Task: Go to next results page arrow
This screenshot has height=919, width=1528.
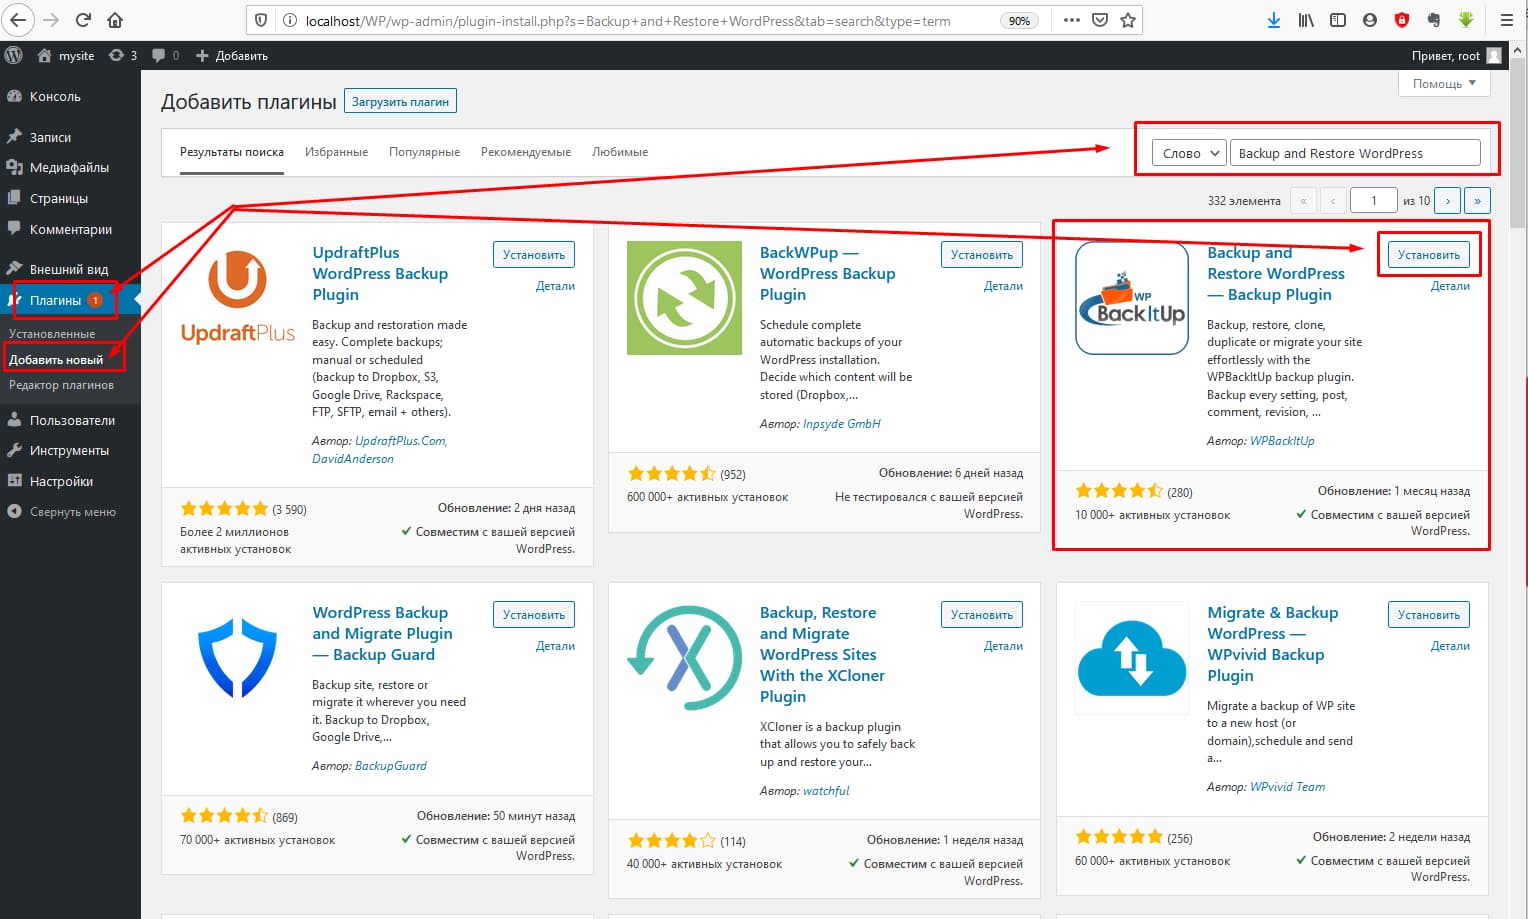Action: 1447,201
